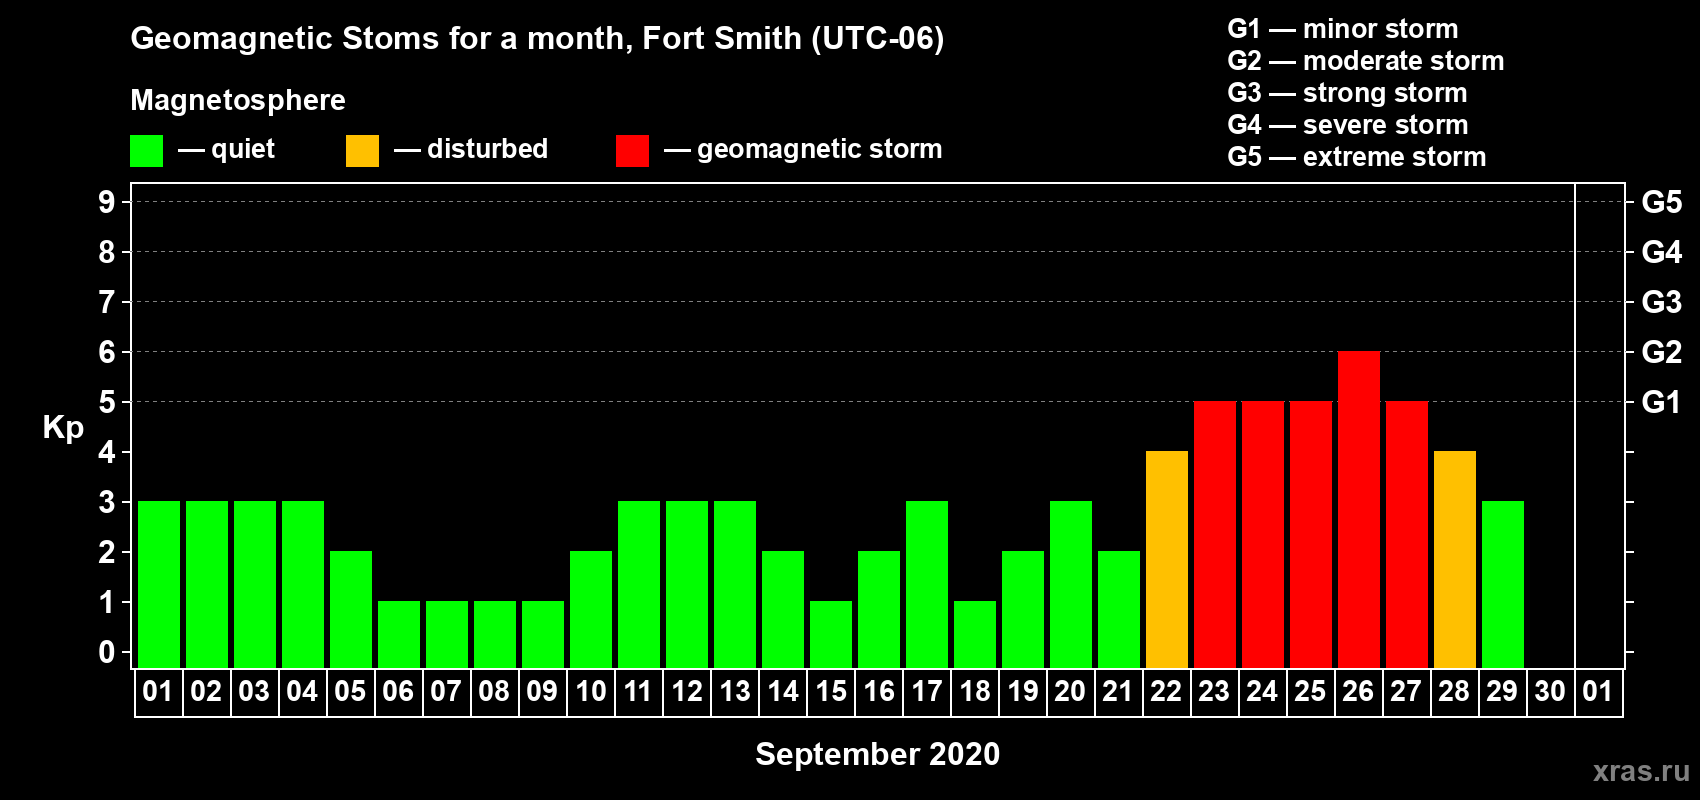The image size is (1700, 800).
Task: Click the date label '30' on the x-axis
Action: (x=1550, y=691)
